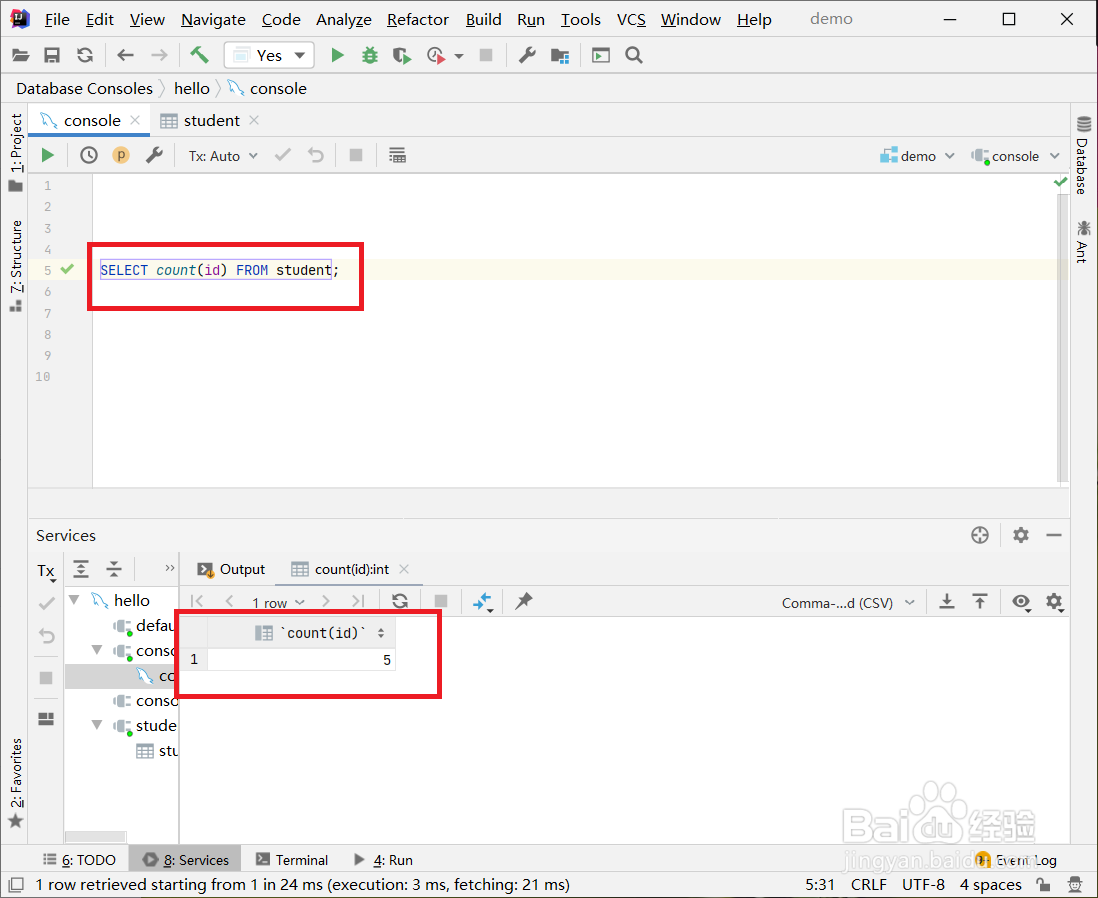Click the green analysis status indicator

click(x=1061, y=182)
